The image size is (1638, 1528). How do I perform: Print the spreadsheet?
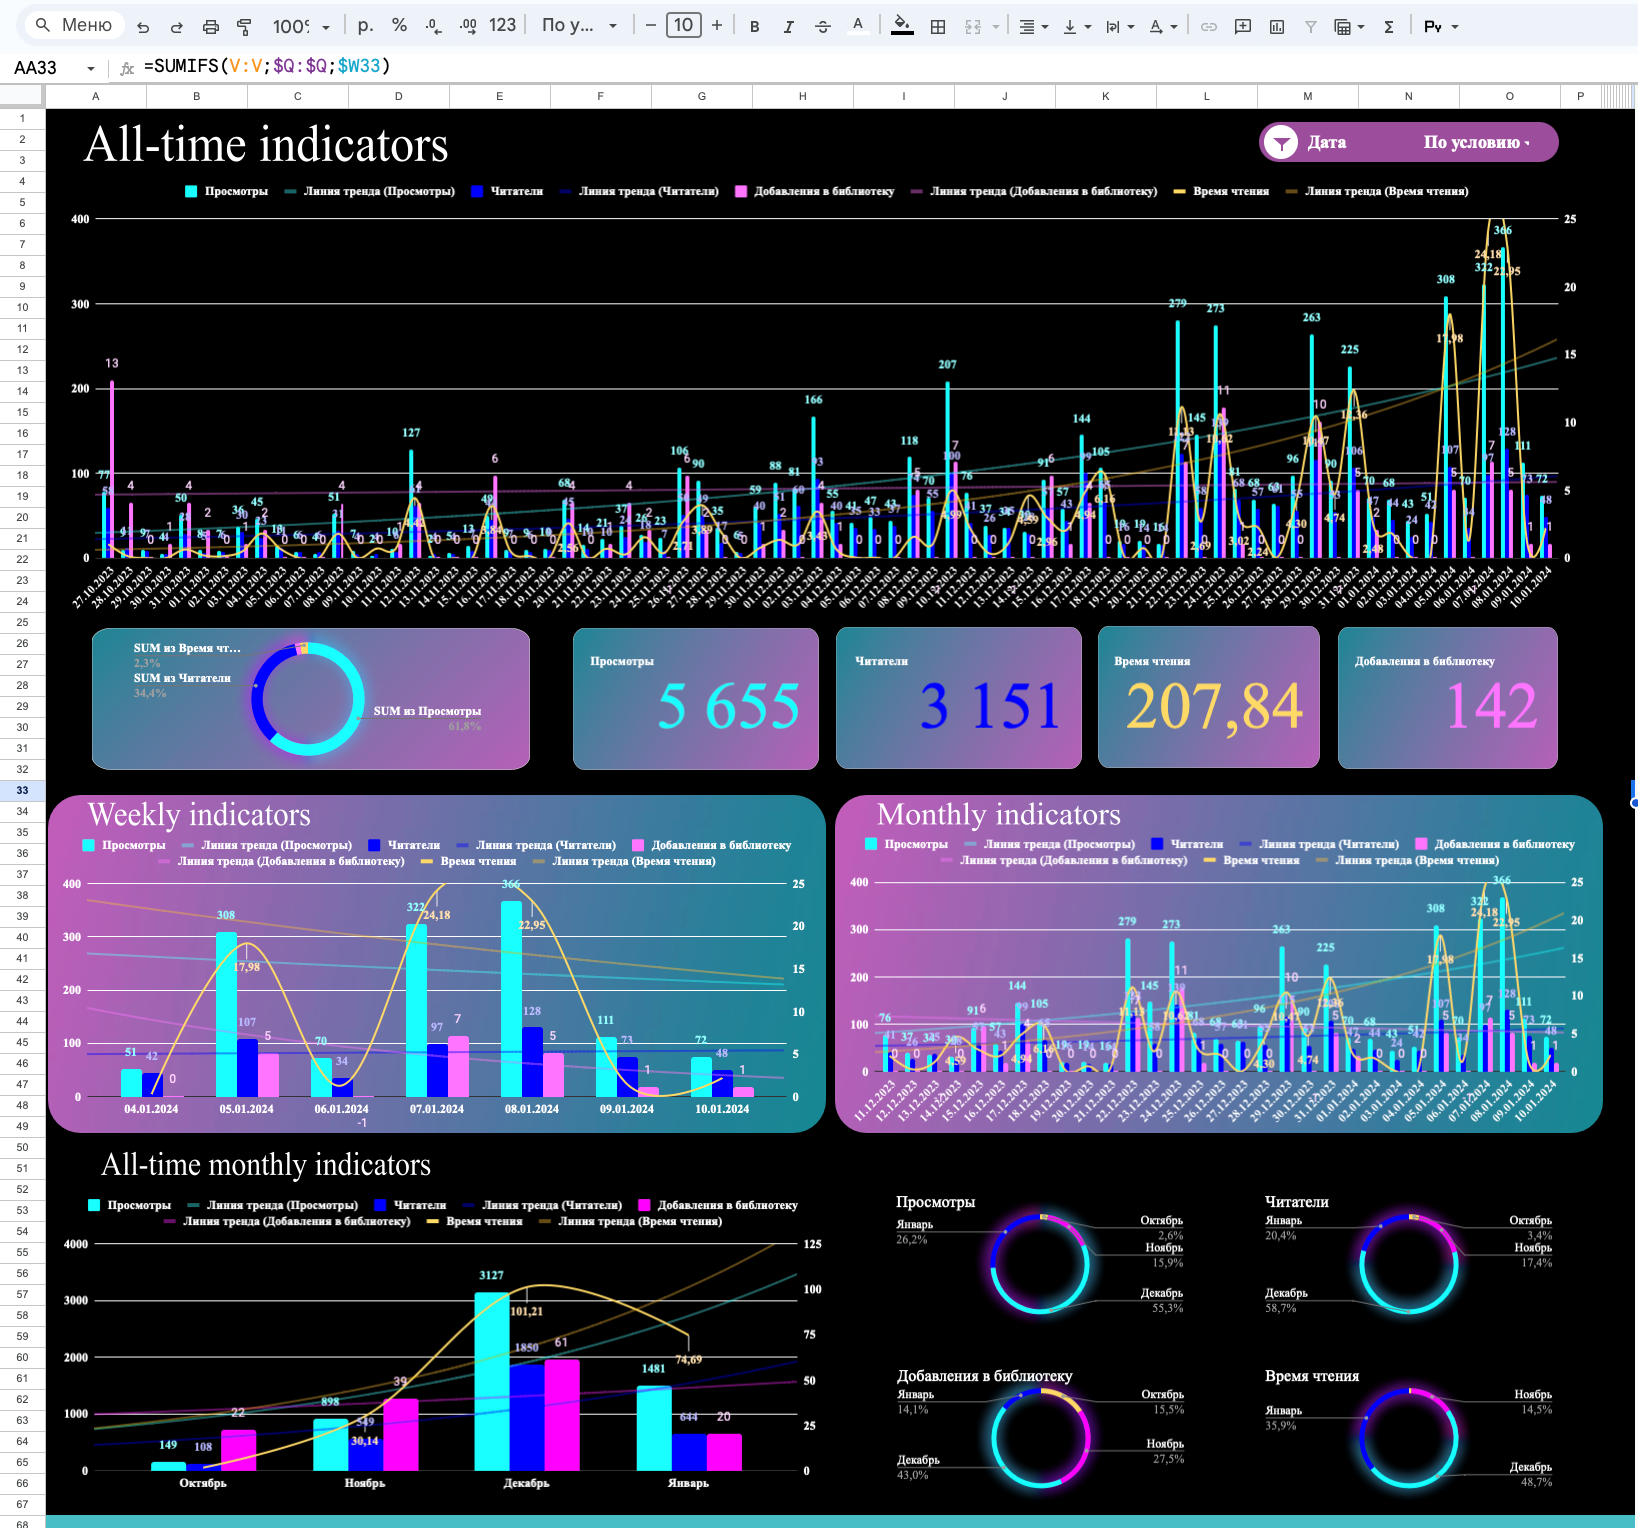pos(211,27)
